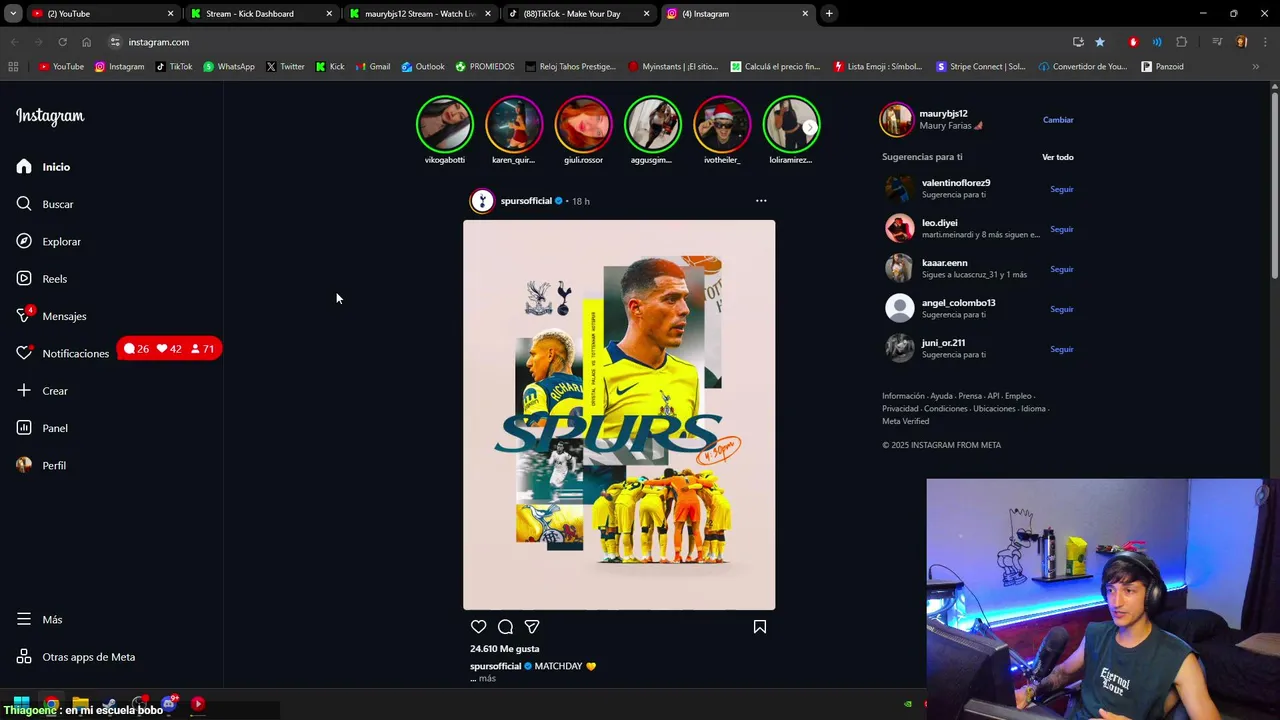The height and width of the screenshot is (720, 1280).
Task: Click '24.610 Me gusta' likes count
Action: coord(505,649)
